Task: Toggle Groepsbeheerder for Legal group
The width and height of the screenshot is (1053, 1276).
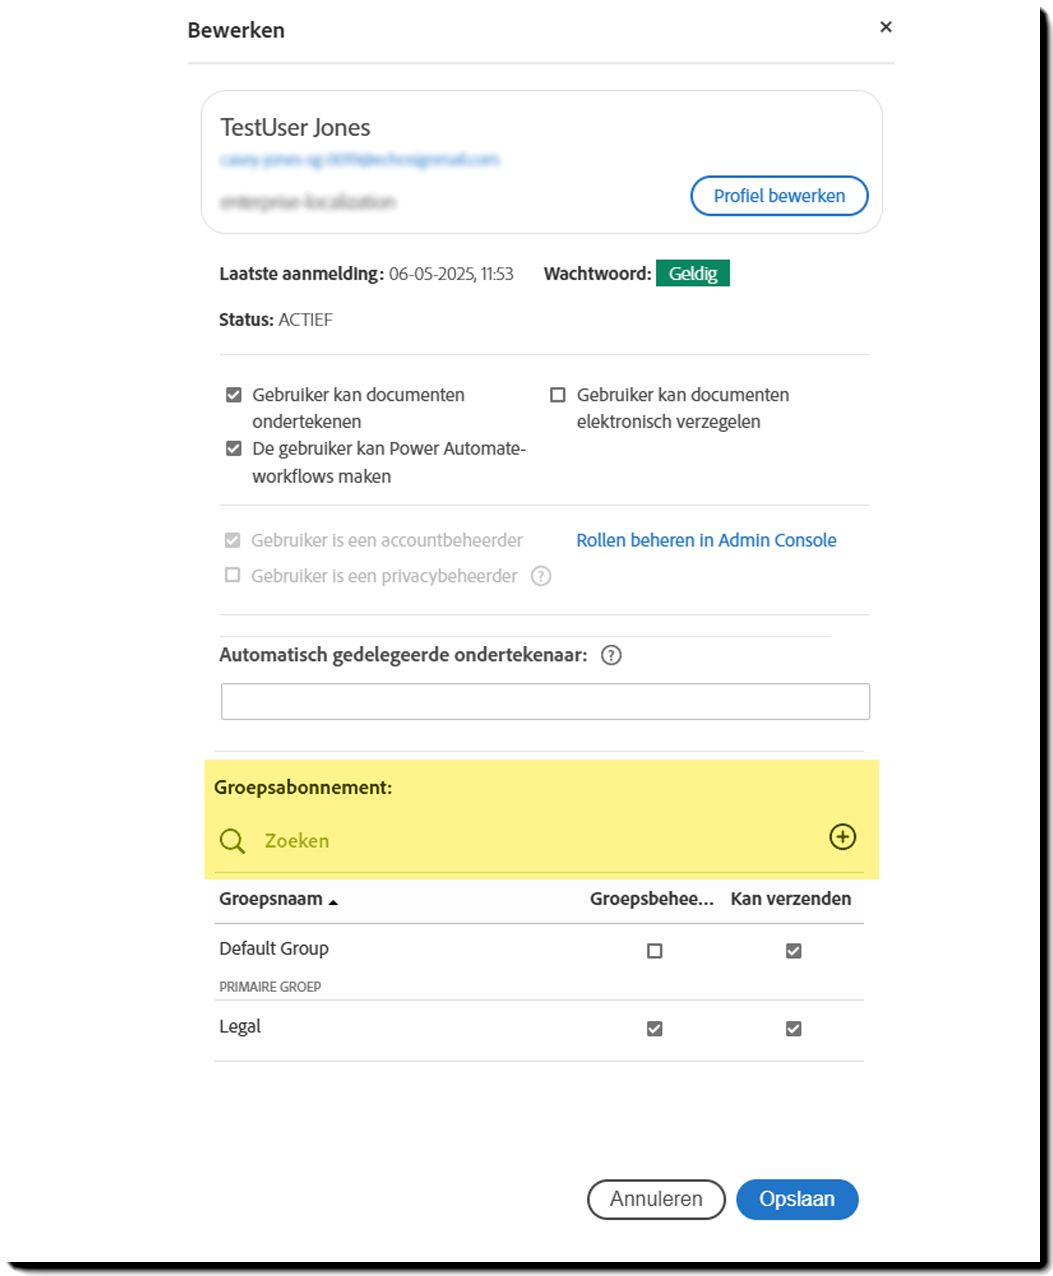Action: coord(655,1029)
